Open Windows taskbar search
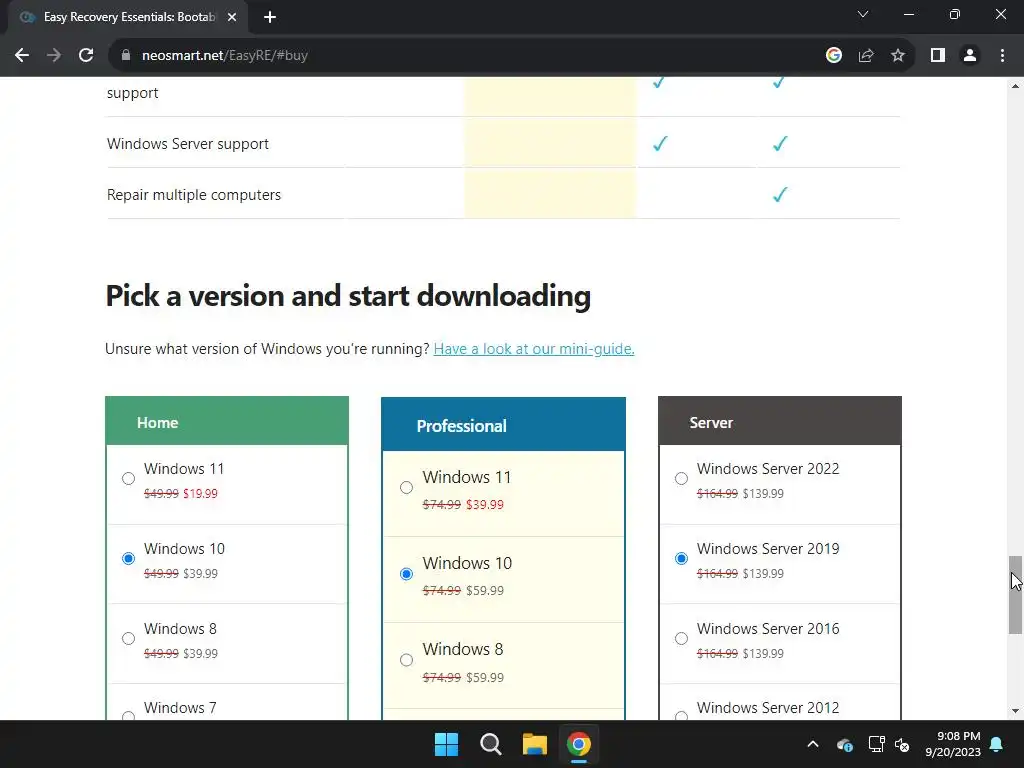This screenshot has height=768, width=1024. point(490,744)
